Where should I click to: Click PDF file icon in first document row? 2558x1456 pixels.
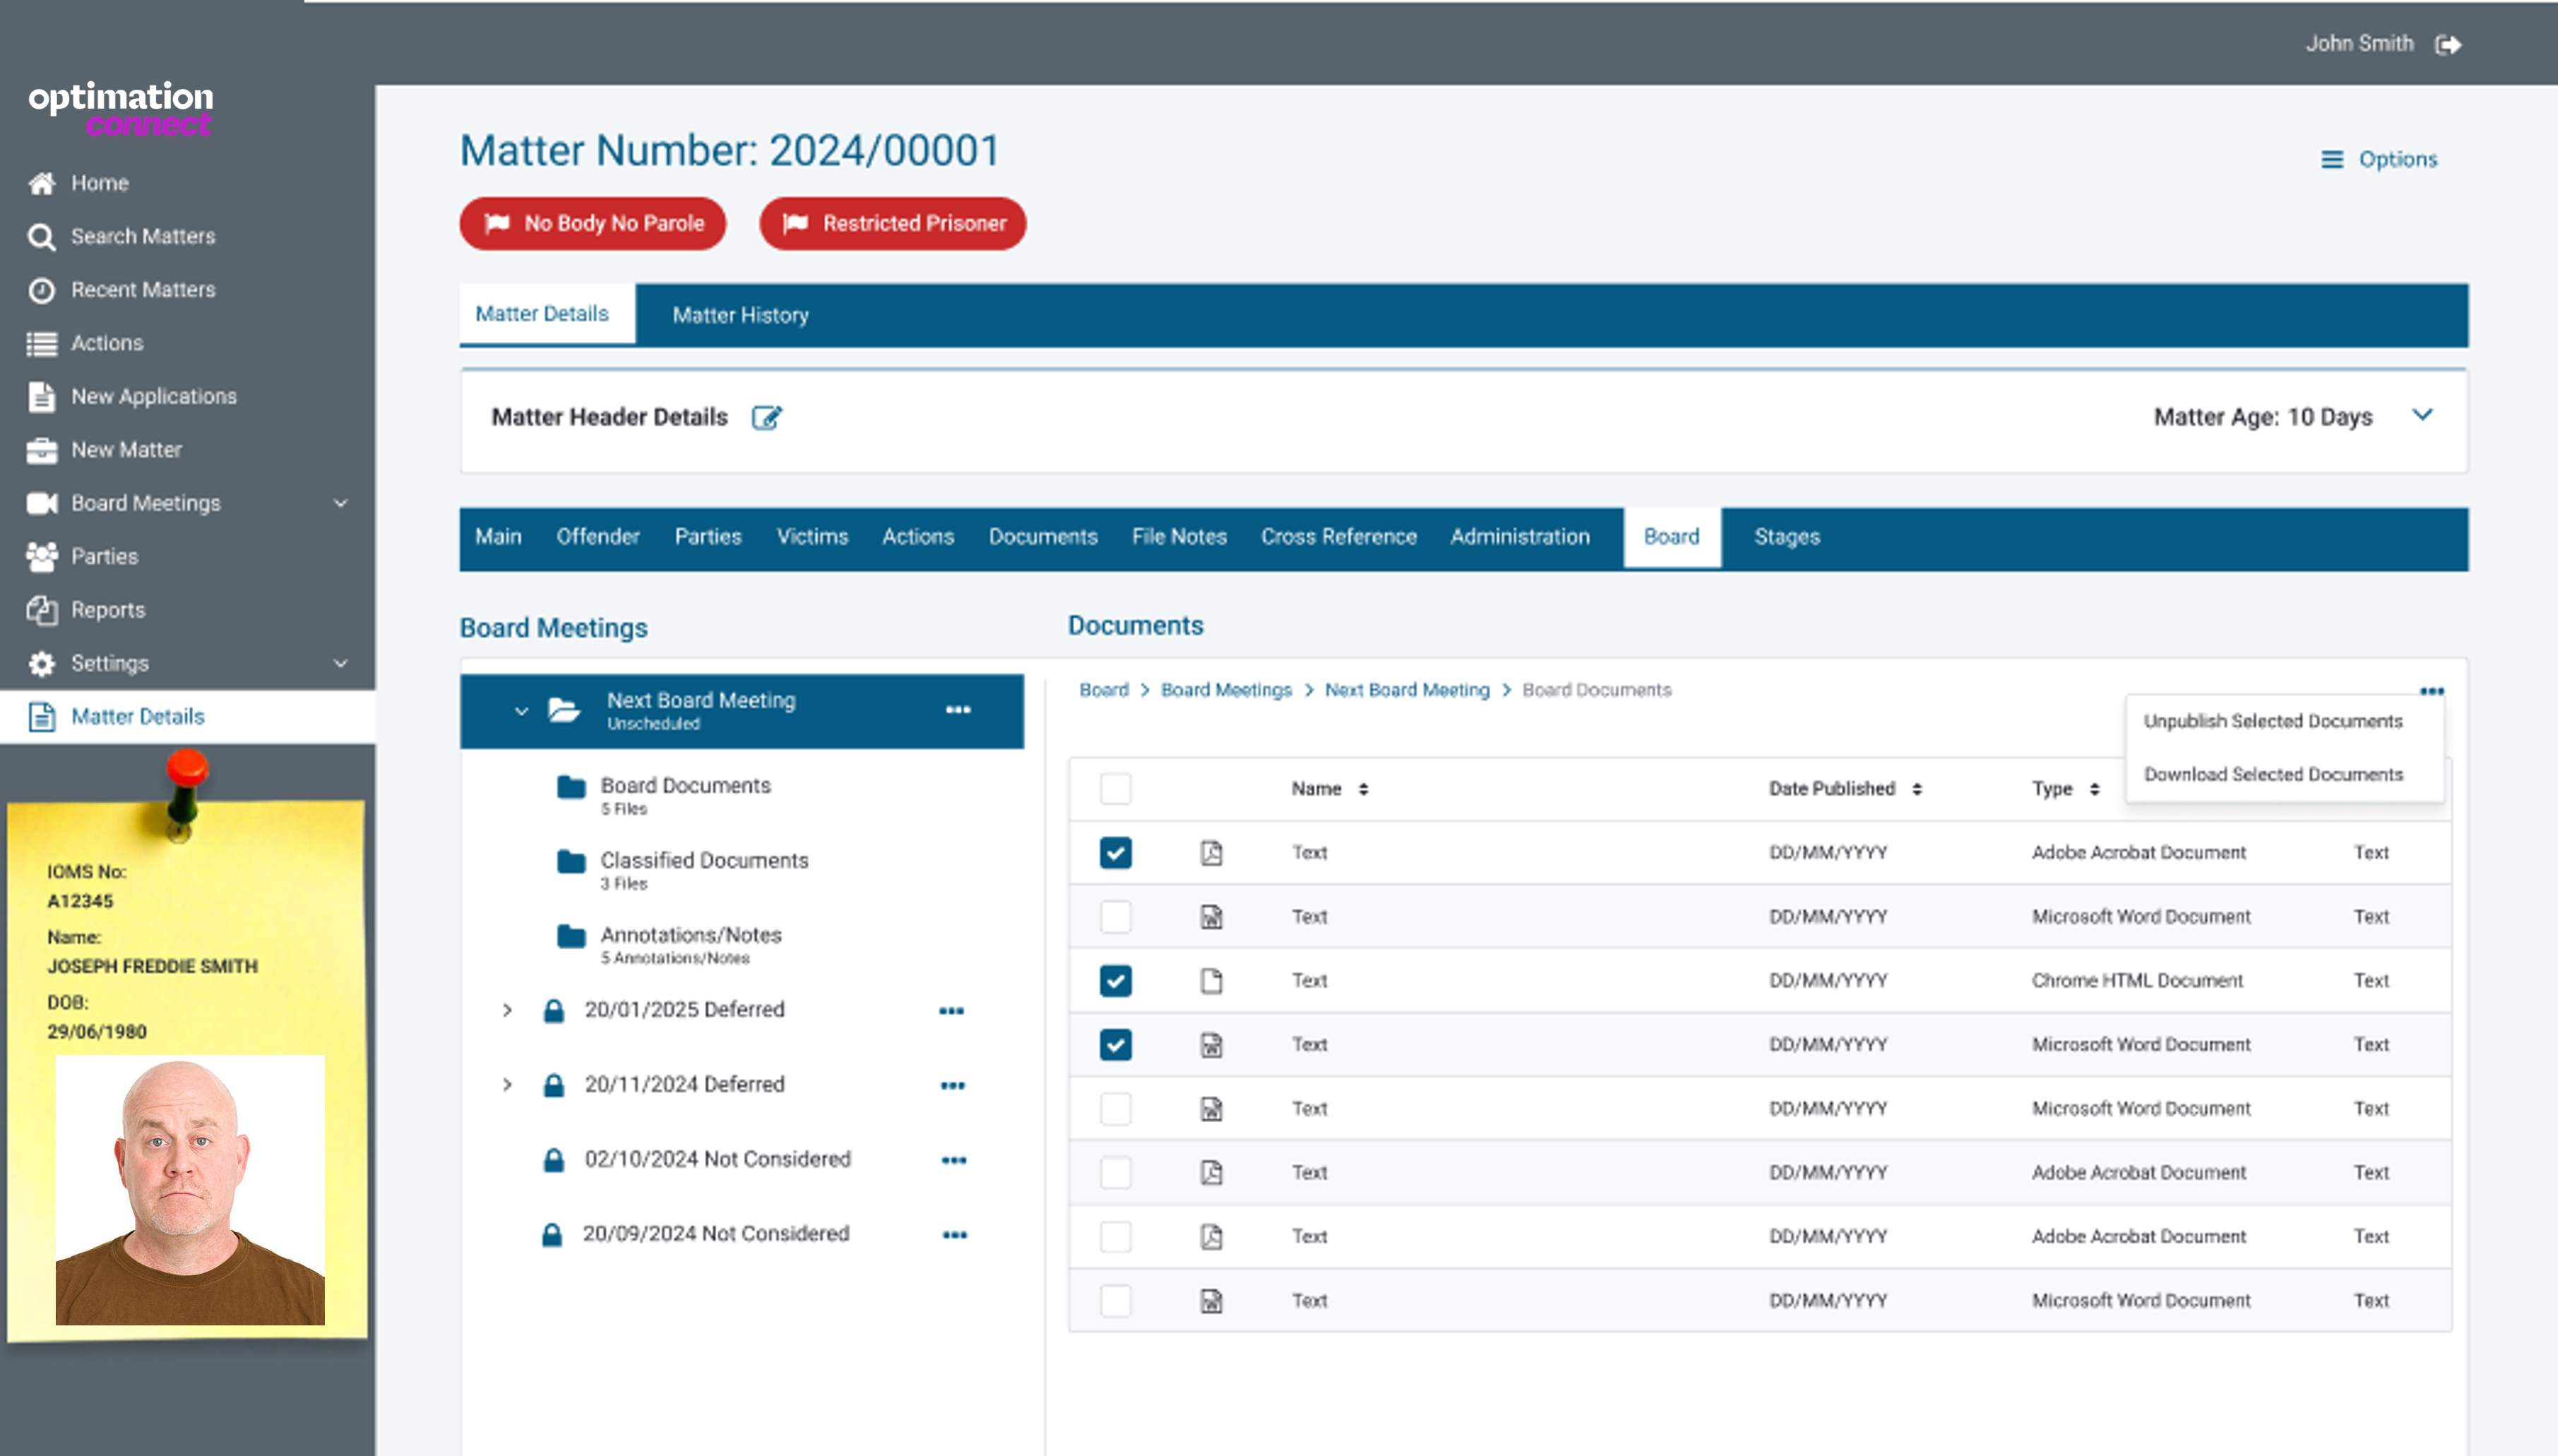[1211, 853]
